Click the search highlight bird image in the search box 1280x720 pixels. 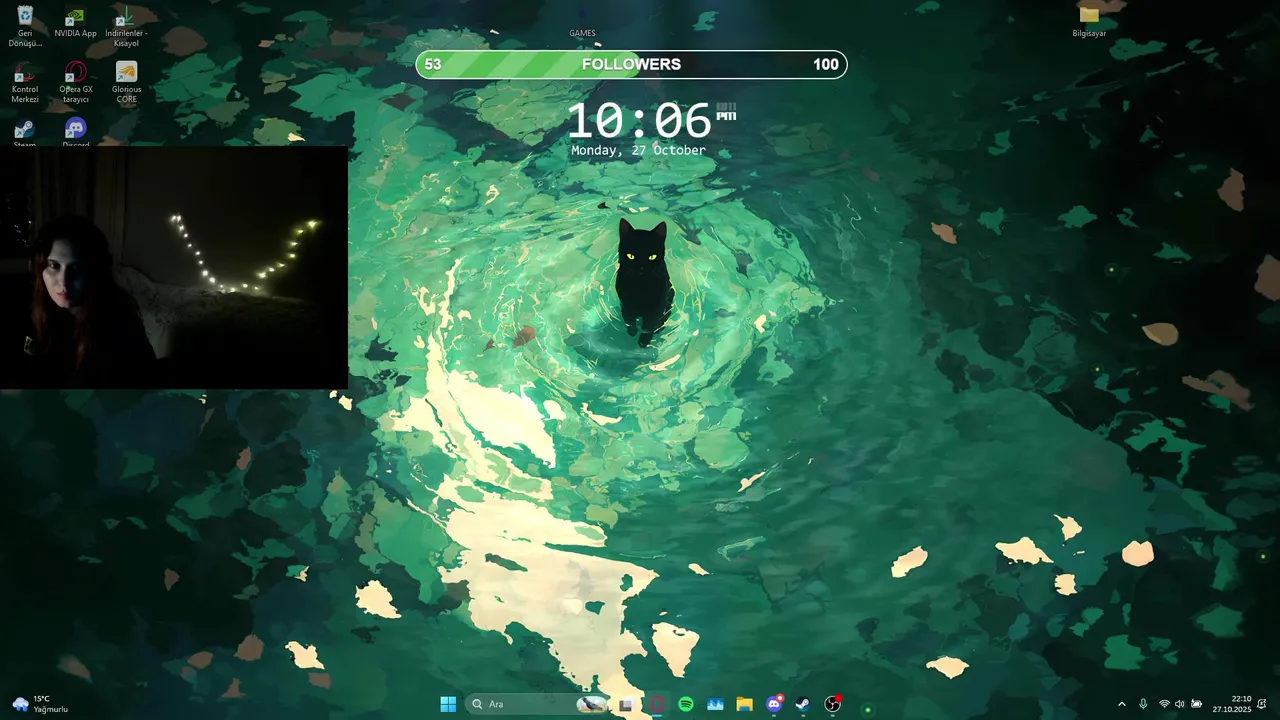(592, 704)
